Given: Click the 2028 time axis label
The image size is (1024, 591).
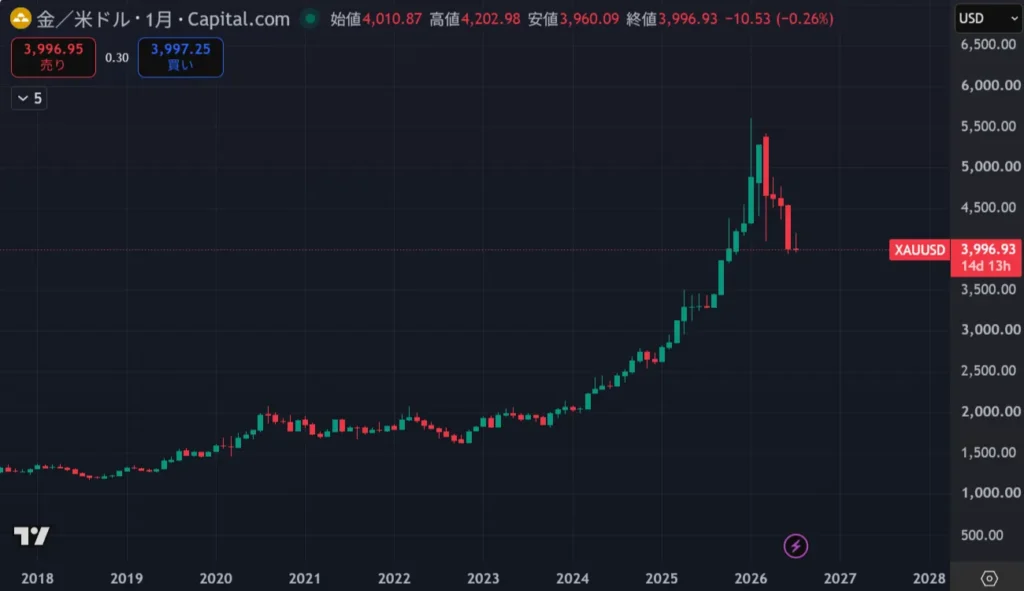Looking at the screenshot, I should point(929,579).
